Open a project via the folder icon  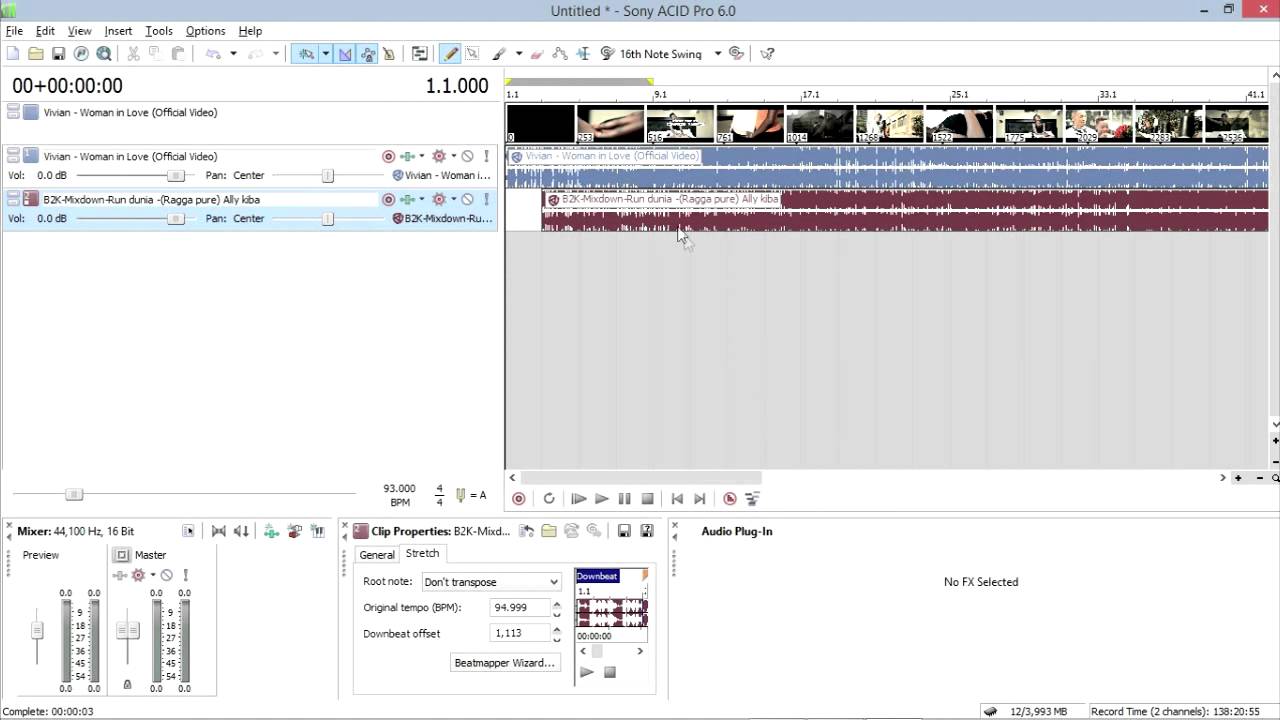point(36,54)
